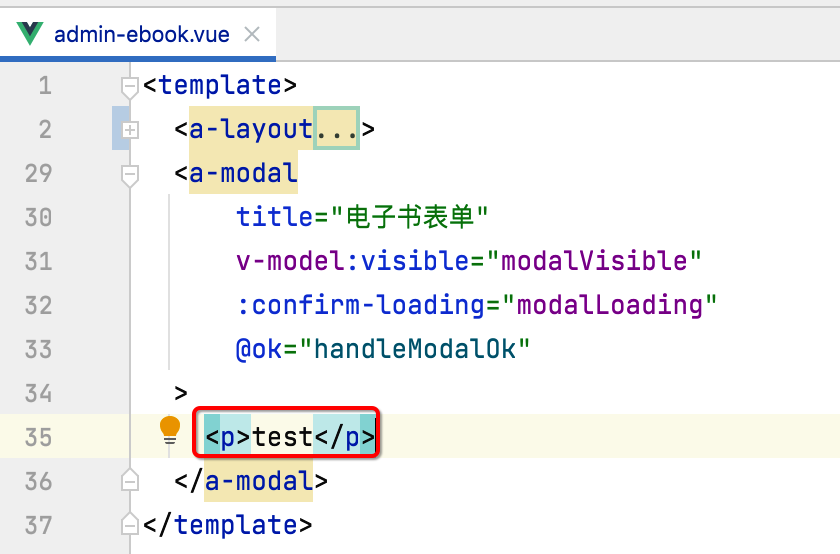The height and width of the screenshot is (554, 840).
Task: Click the a-layout tag name
Action: tap(251, 129)
